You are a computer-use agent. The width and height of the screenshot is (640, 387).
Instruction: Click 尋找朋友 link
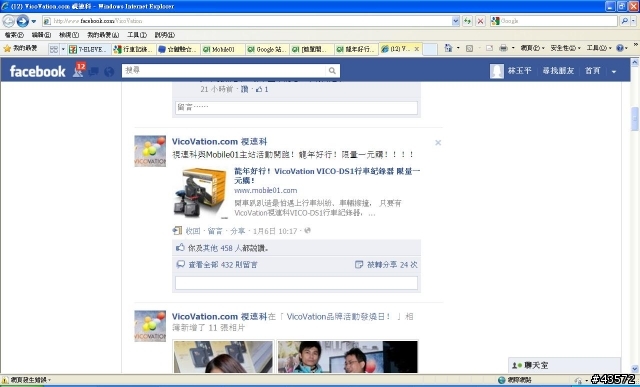coord(558,71)
